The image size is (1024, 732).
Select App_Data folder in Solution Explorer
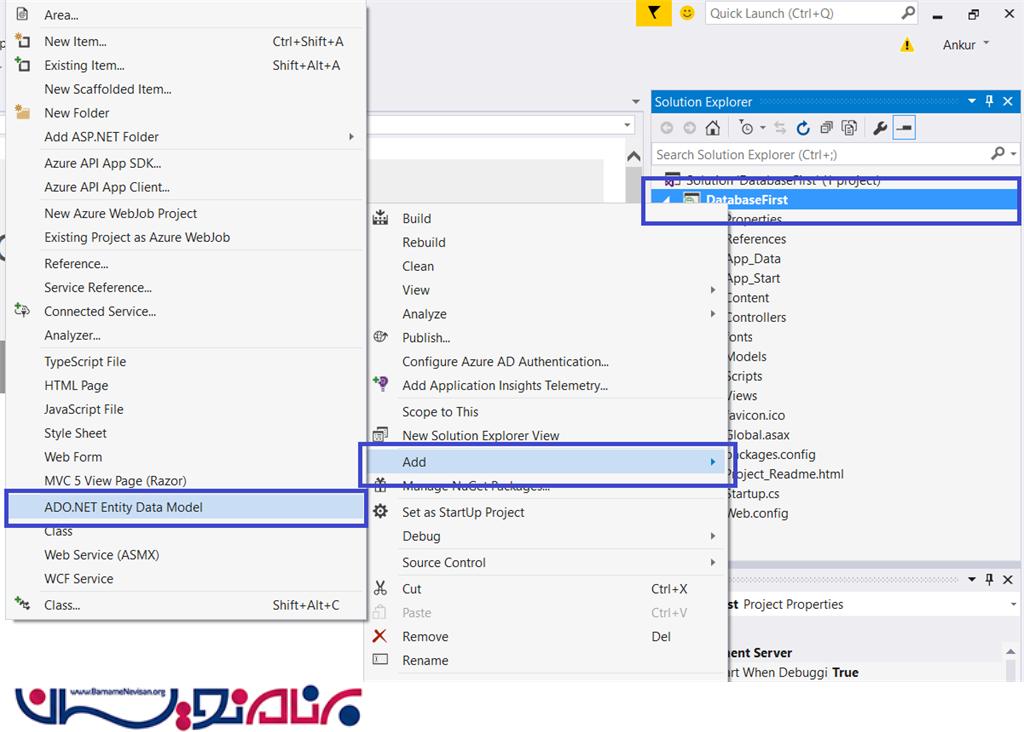[754, 259]
